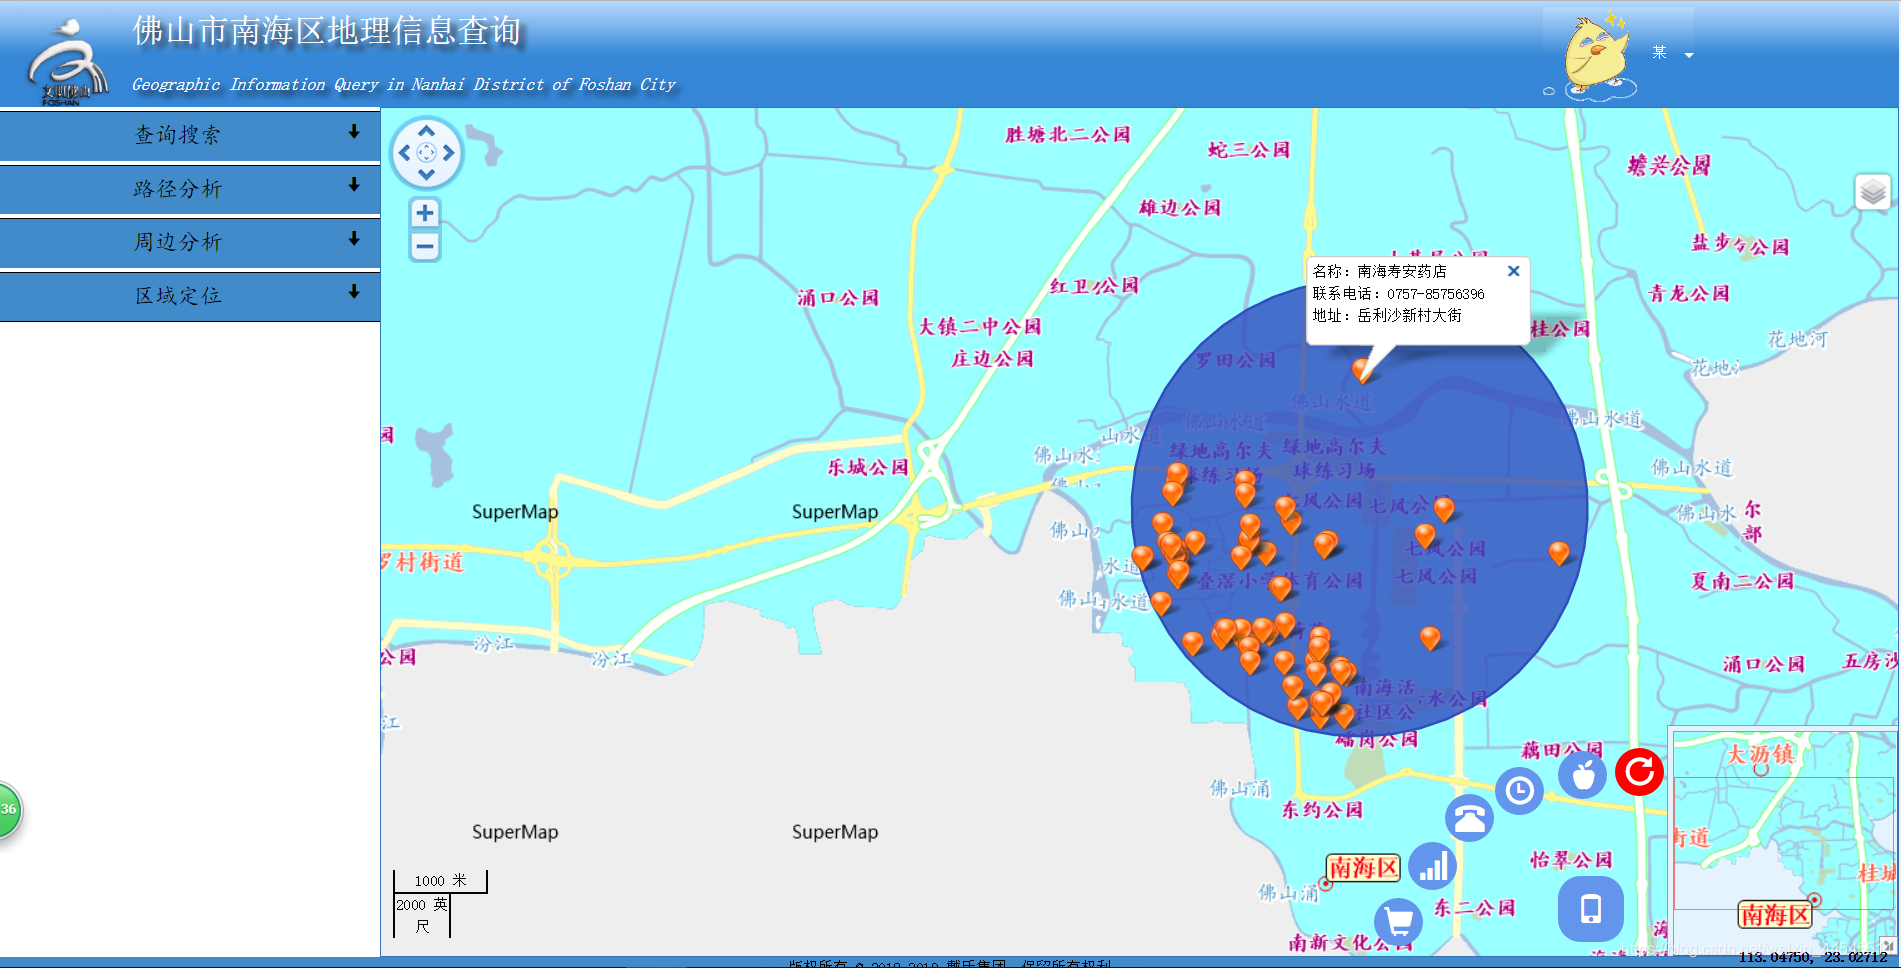The image size is (1901, 968).
Task: Click the Foshan logo in header
Action: click(x=66, y=62)
